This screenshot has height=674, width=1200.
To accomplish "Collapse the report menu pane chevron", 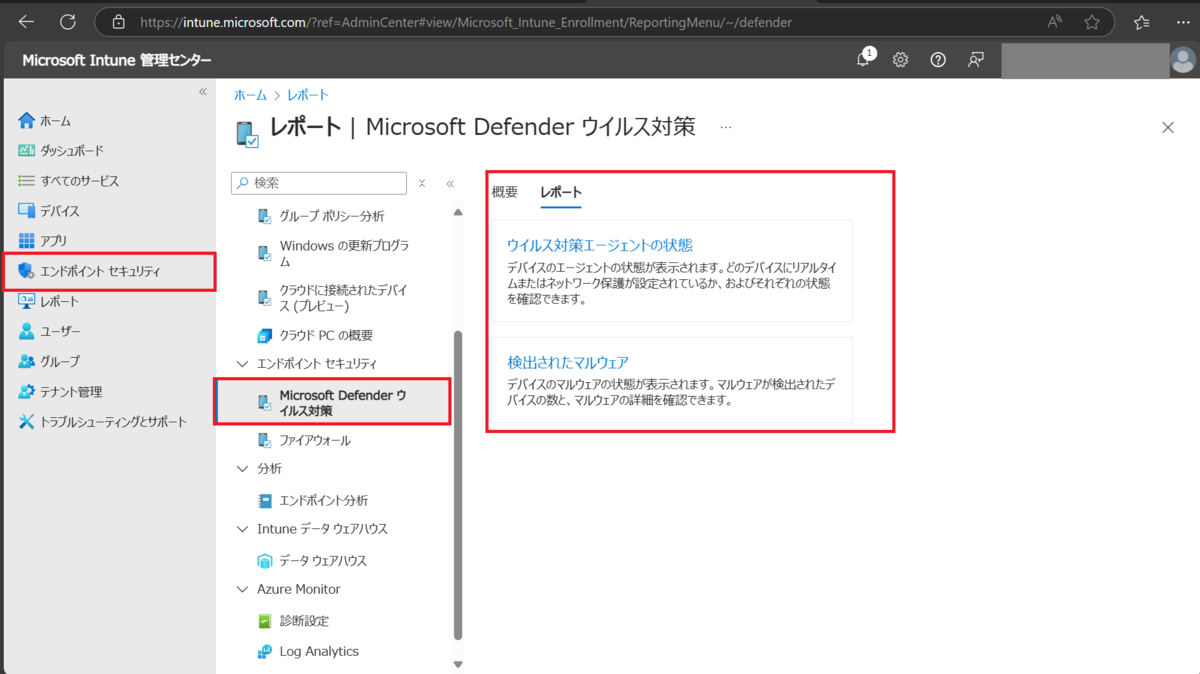I will 450,184.
